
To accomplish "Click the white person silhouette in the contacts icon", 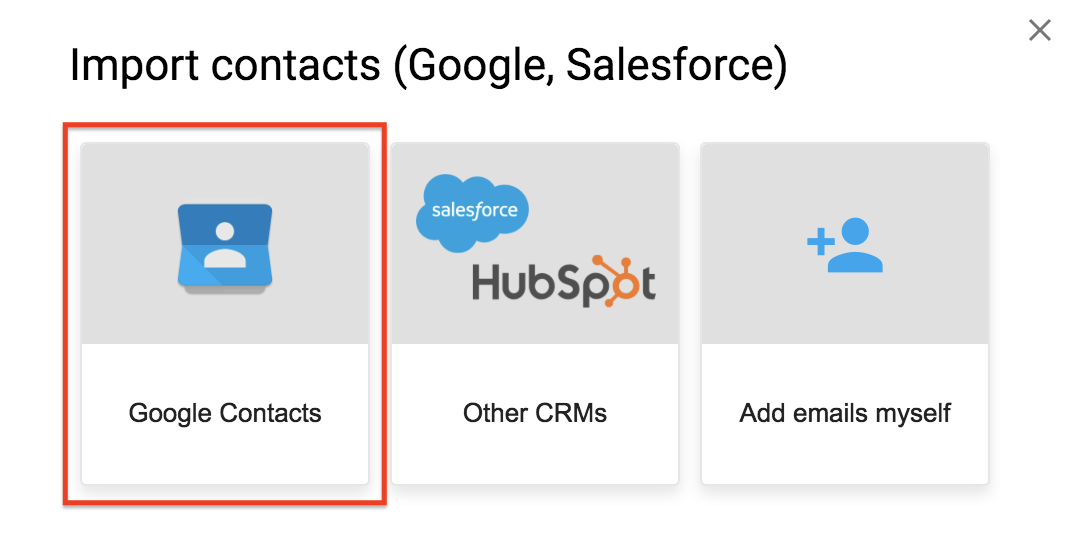I will coord(225,245).
